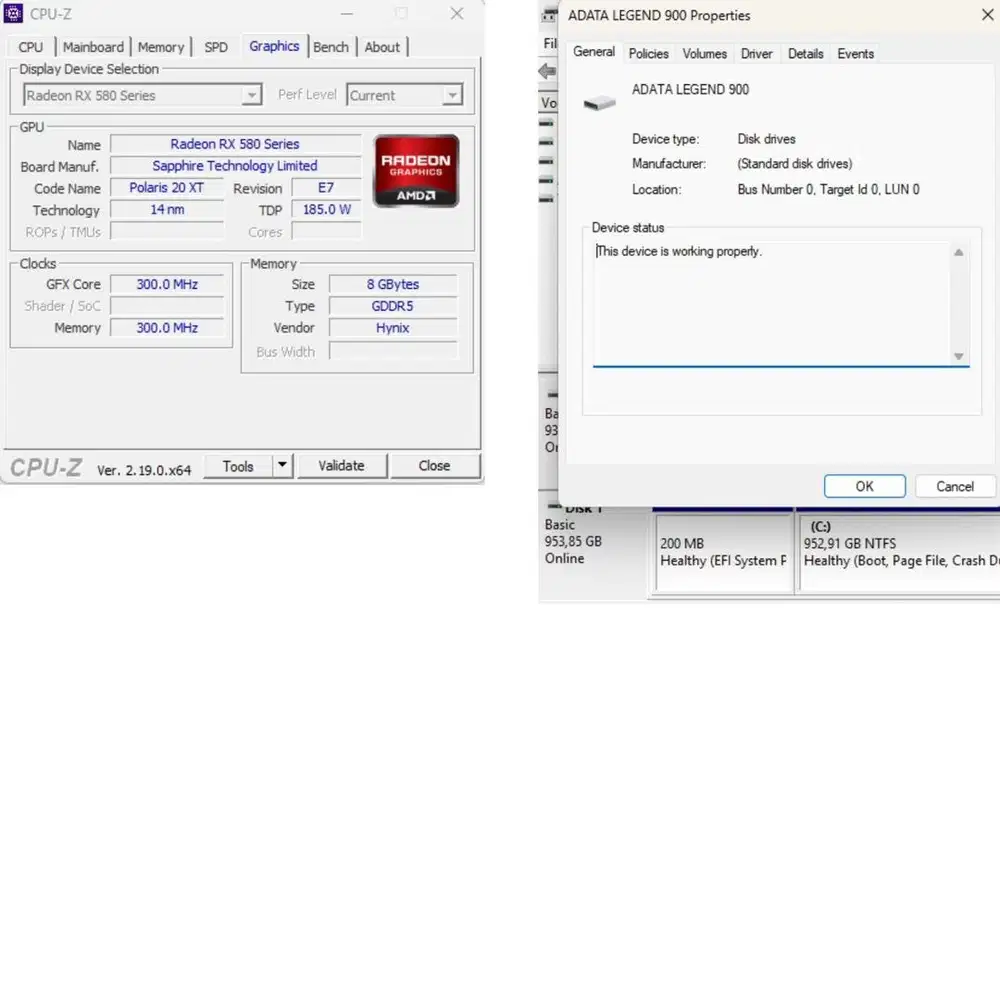This screenshot has height=1000, width=1000.
Task: Click the Disk Management window icon in its title bar
Action: click(x=549, y=15)
